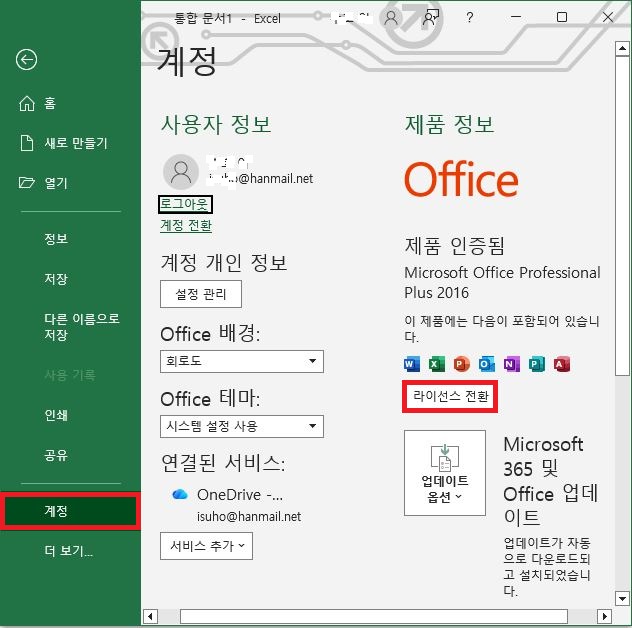Image resolution: width=632 pixels, height=628 pixels.
Task: Open the 업데이트 옵션 dropdown button
Action: (x=445, y=473)
